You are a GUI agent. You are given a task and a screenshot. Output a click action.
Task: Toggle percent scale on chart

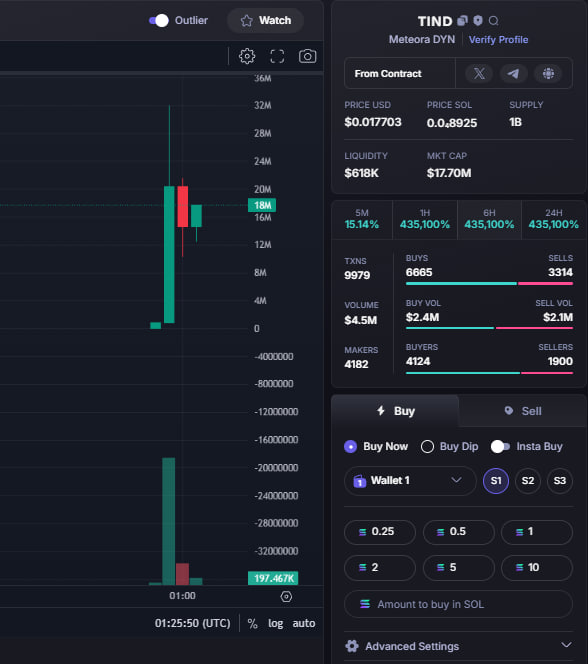point(252,623)
